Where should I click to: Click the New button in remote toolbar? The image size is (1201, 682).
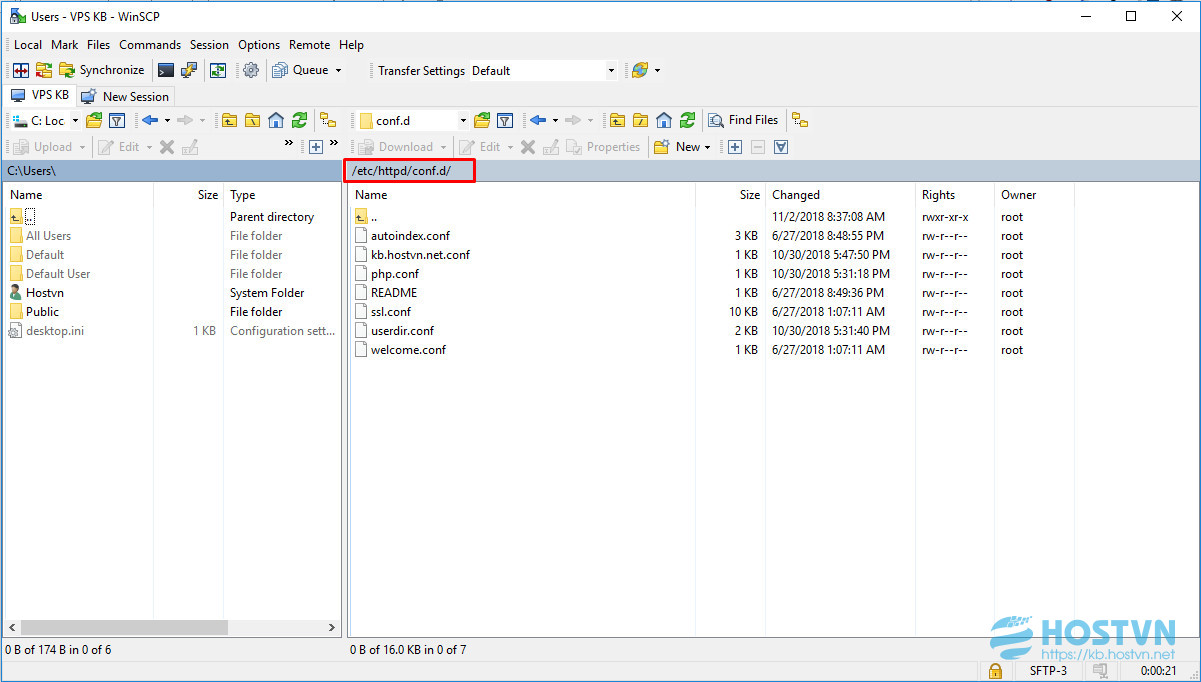point(681,147)
